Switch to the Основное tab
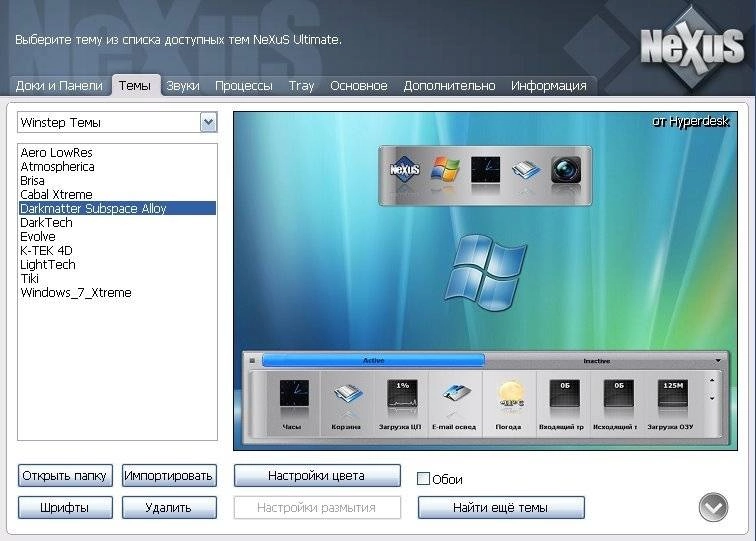 click(359, 86)
